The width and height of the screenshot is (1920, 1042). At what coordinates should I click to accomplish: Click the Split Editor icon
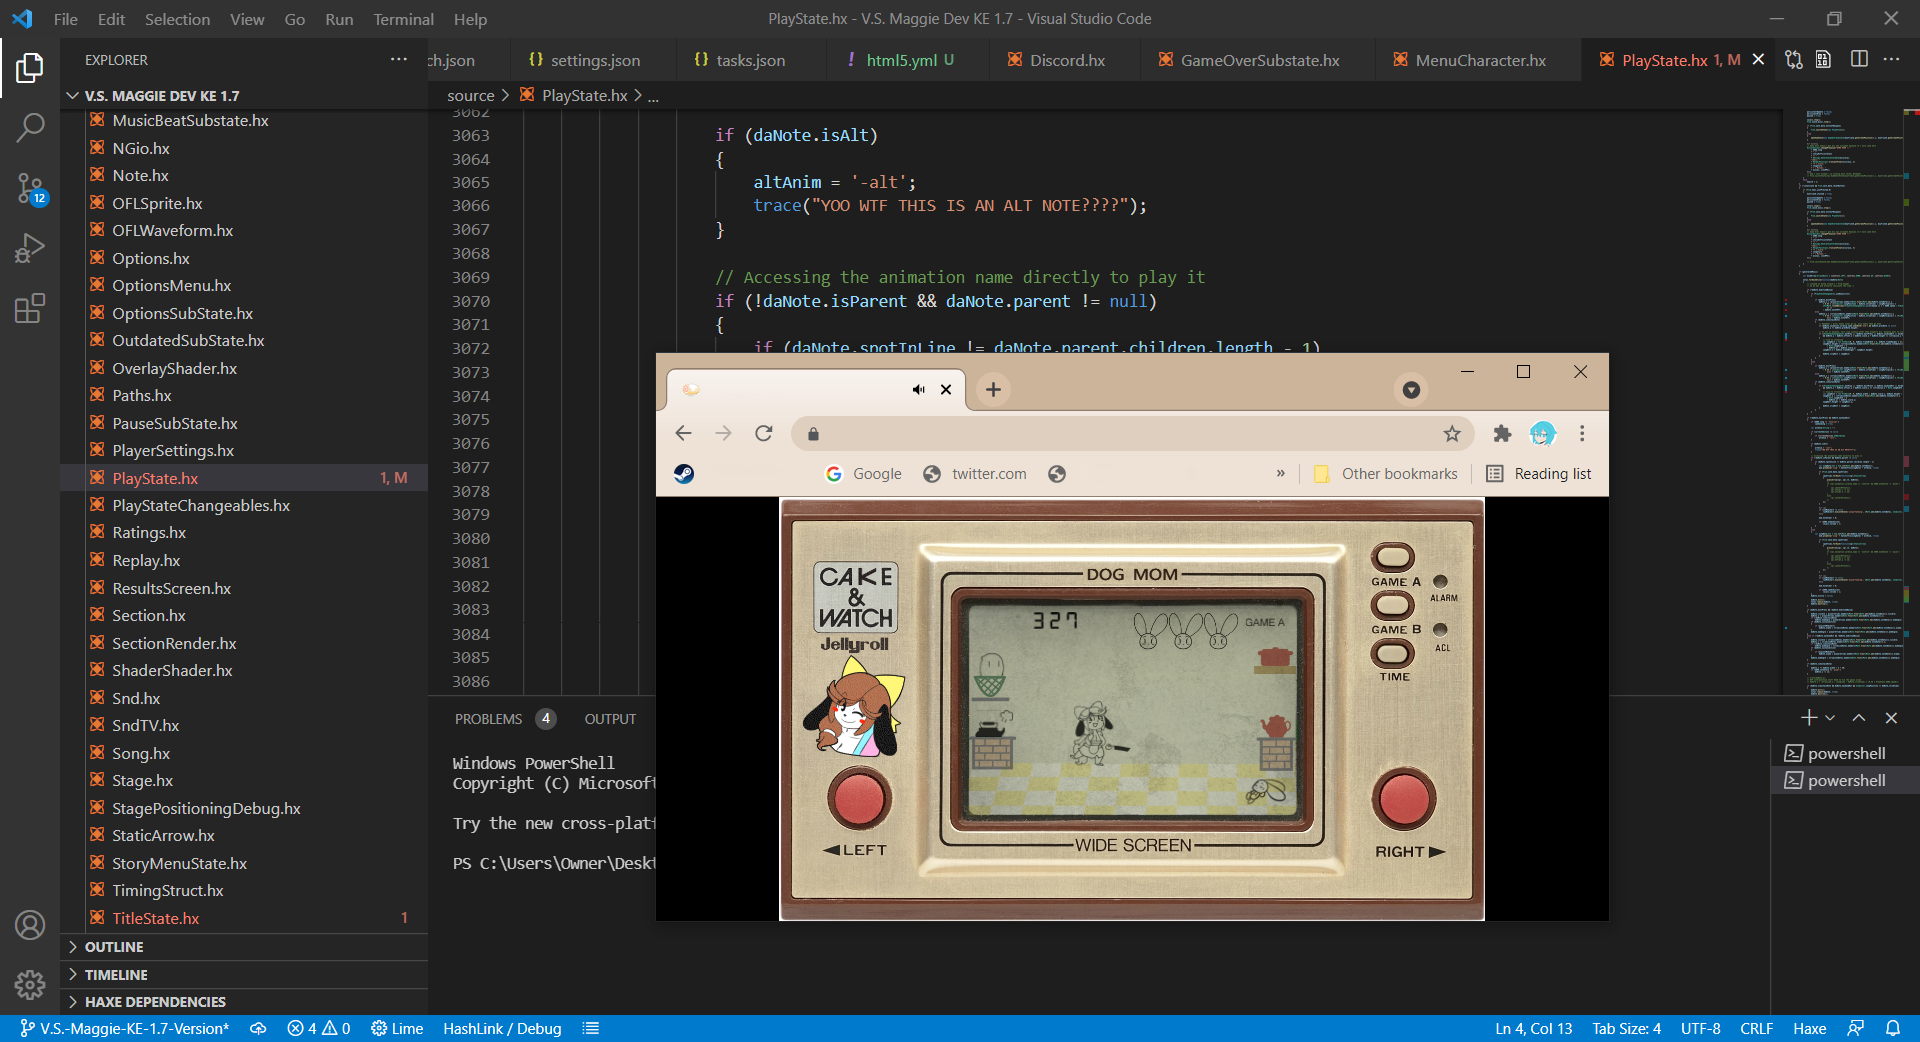(1859, 60)
